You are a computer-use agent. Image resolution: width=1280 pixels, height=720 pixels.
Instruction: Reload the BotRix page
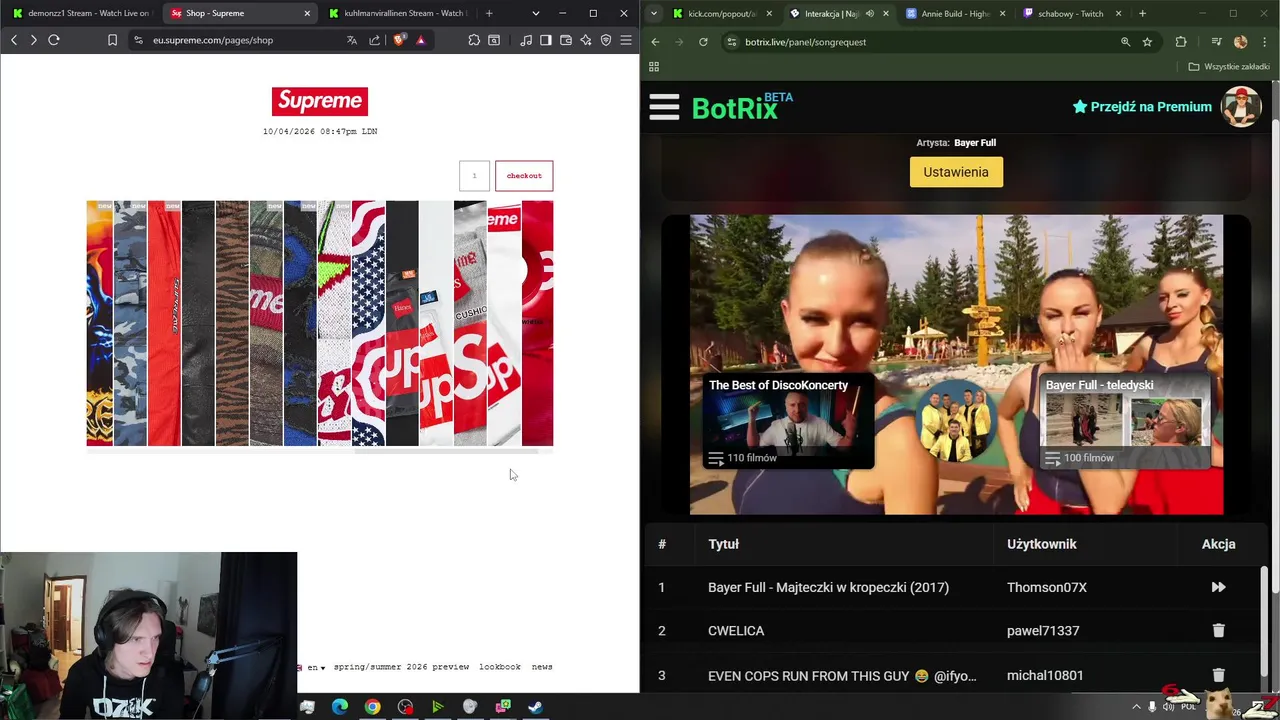(703, 42)
